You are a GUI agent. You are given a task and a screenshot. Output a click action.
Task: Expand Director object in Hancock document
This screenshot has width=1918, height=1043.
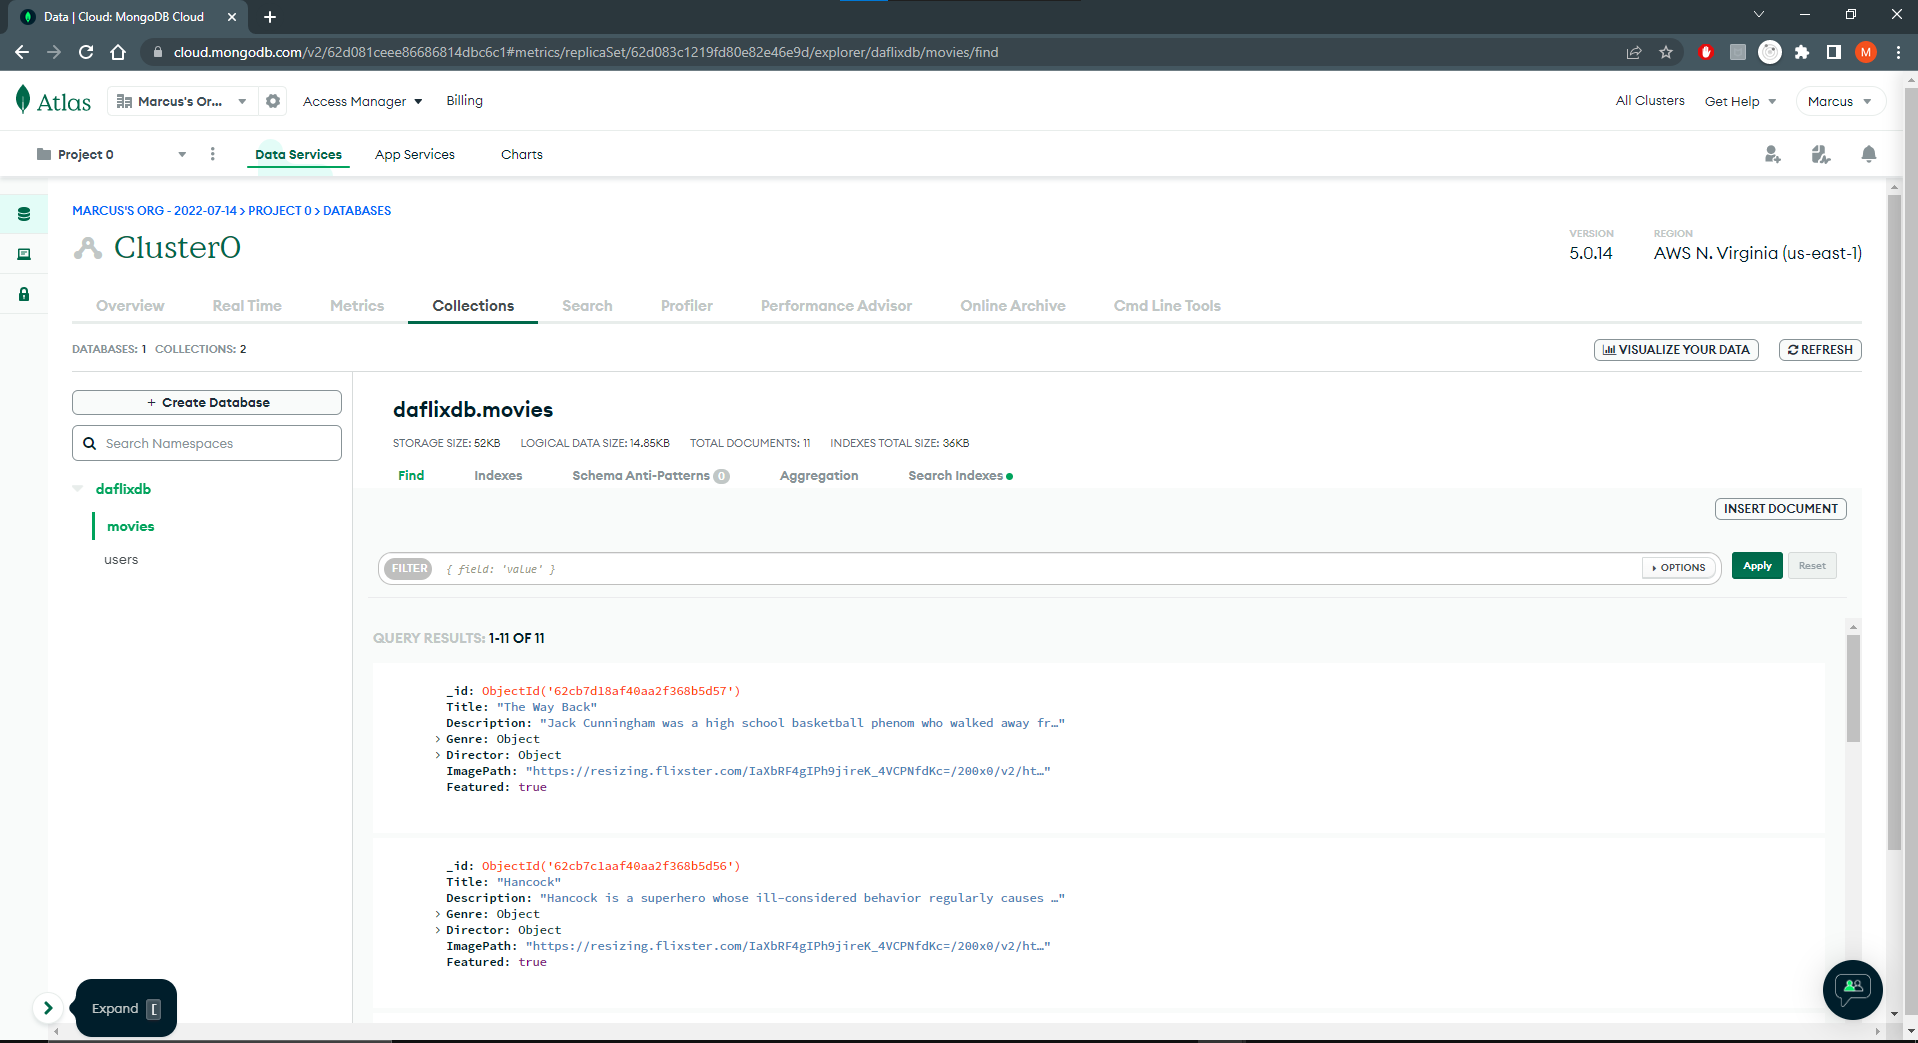(x=438, y=930)
